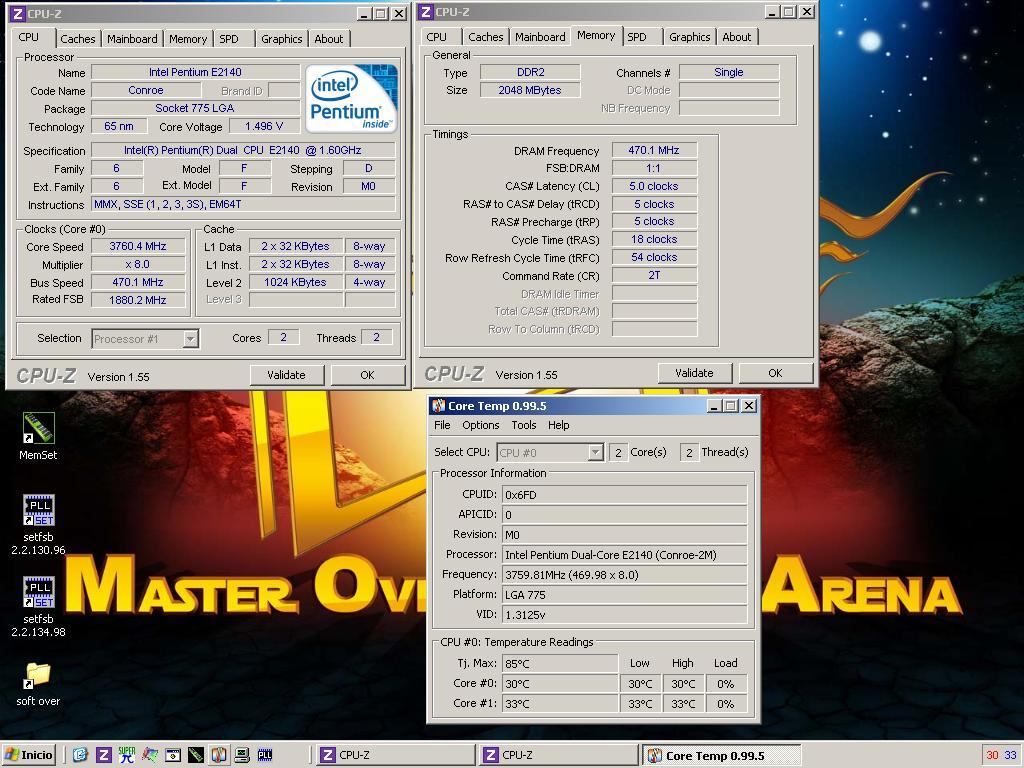
Task: Open About tab in left CPU-Z window
Action: click(x=328, y=39)
